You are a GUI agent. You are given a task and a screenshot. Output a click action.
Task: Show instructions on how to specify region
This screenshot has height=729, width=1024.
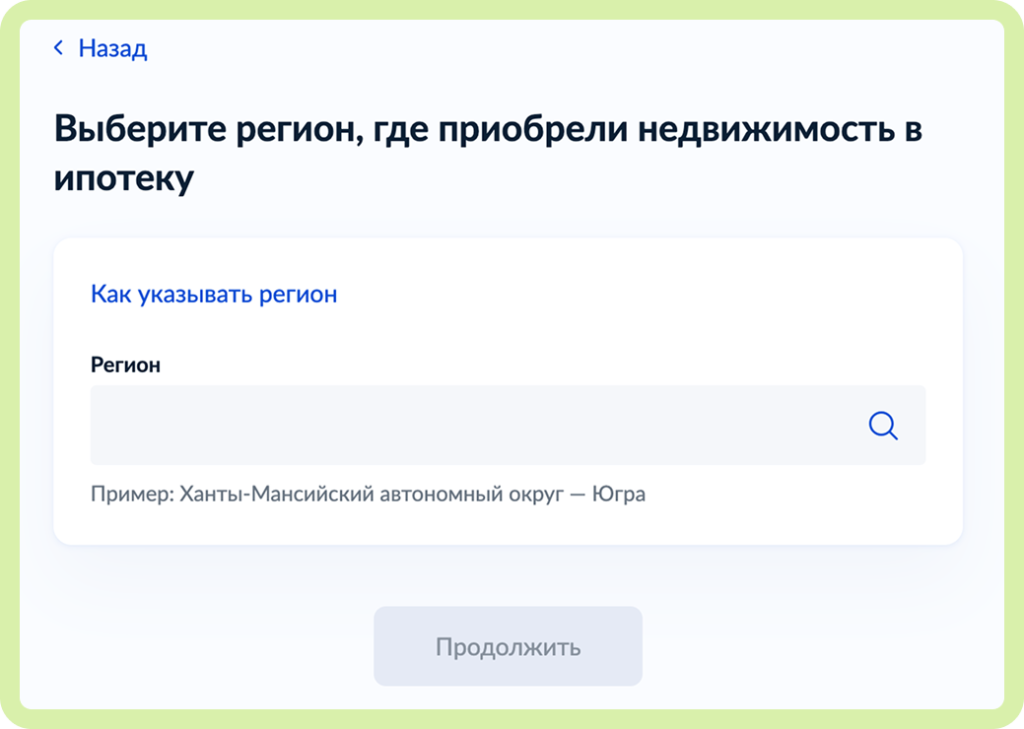(x=214, y=294)
